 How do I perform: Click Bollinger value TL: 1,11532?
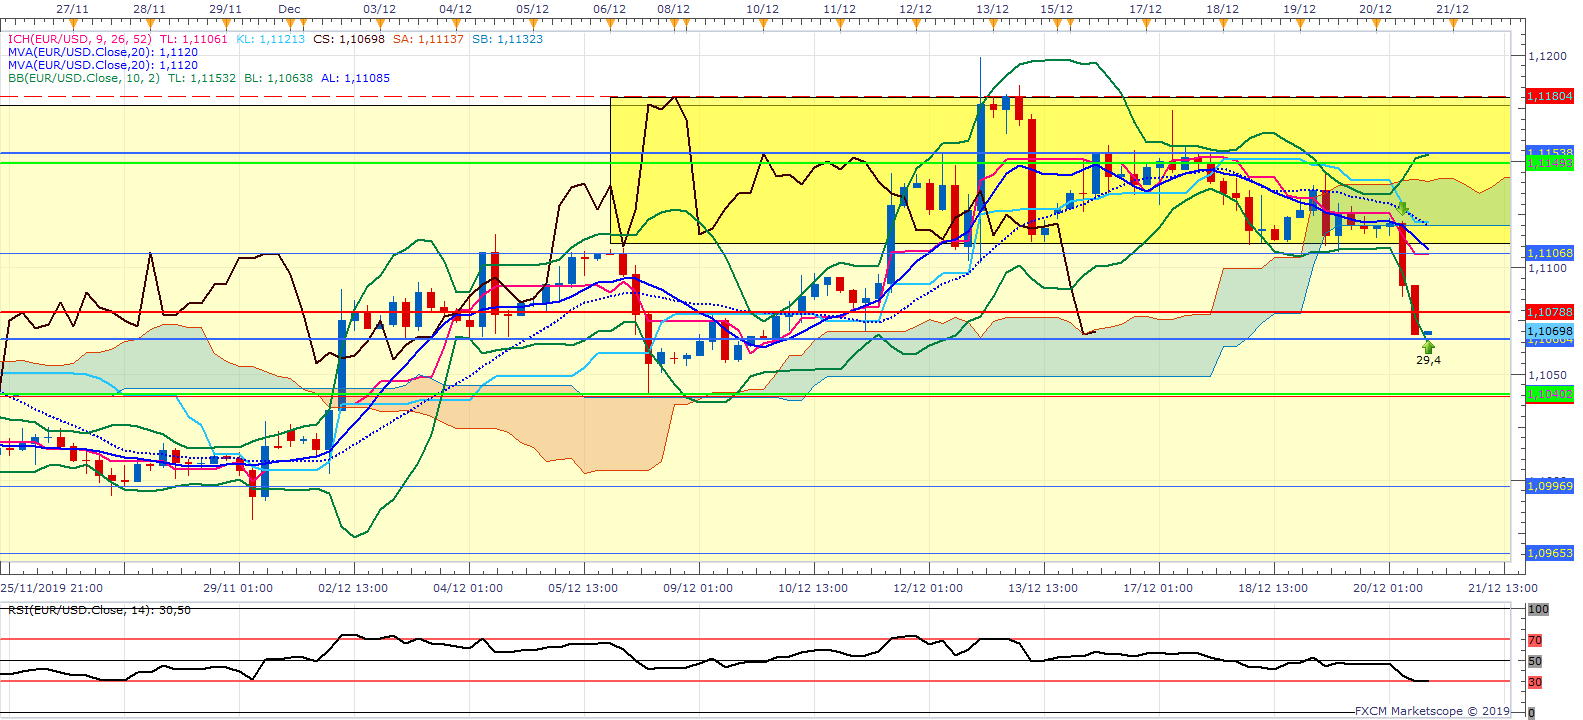(x=202, y=78)
